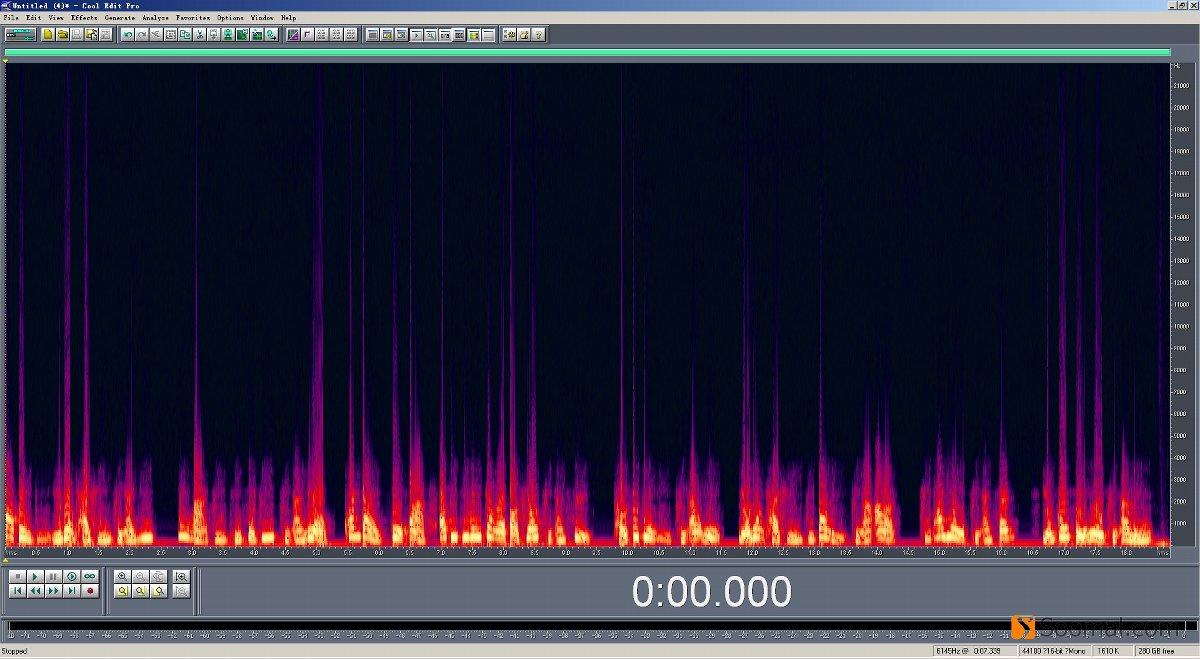Screen dimensions: 1200x659
Task: Click Zoom to Selection yellow magnifier
Action: [x=122, y=591]
